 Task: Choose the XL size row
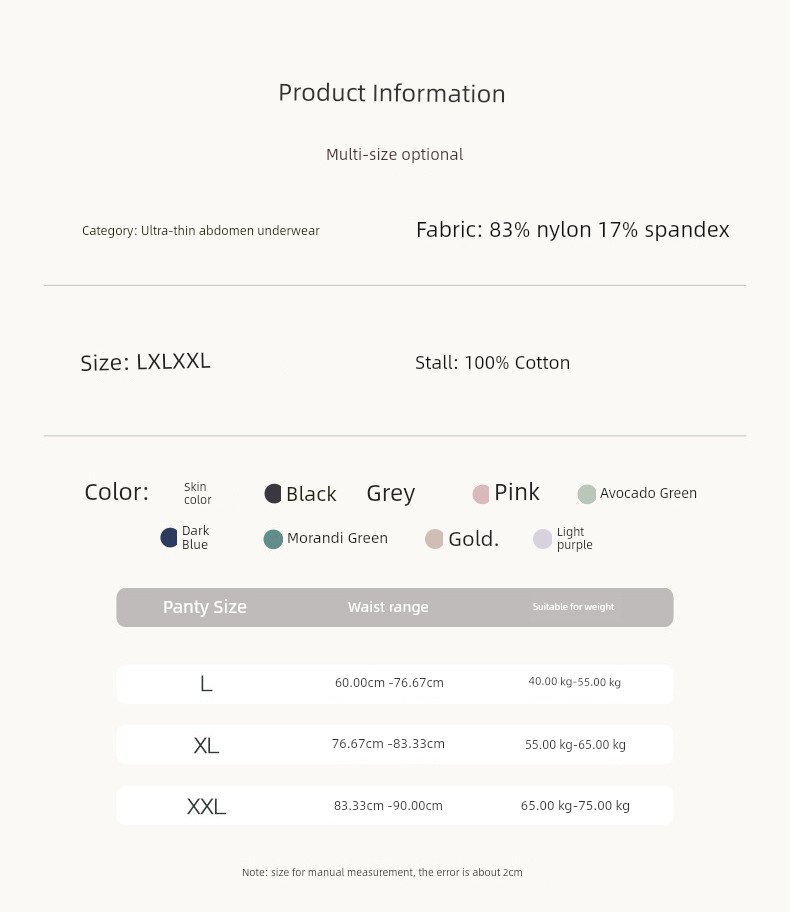(x=394, y=744)
